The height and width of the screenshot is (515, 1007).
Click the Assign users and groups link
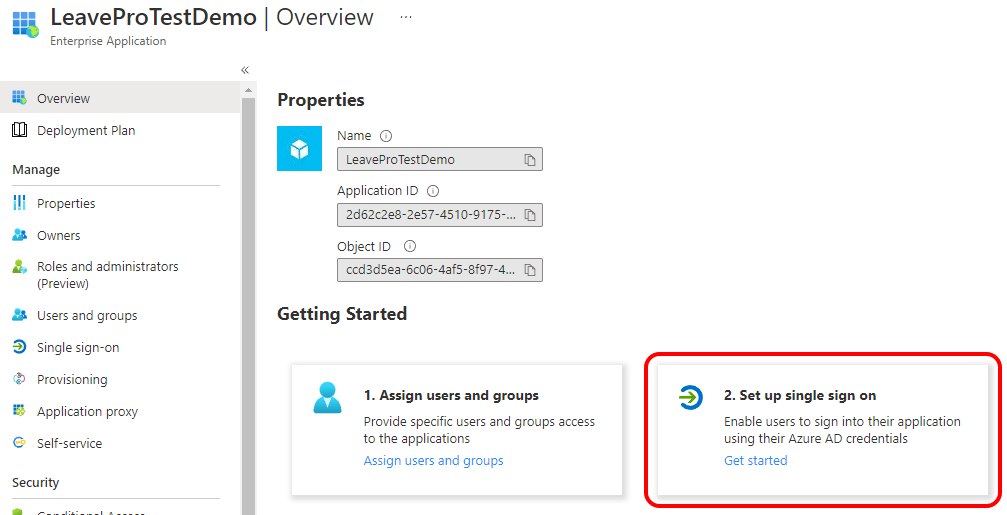click(x=433, y=460)
